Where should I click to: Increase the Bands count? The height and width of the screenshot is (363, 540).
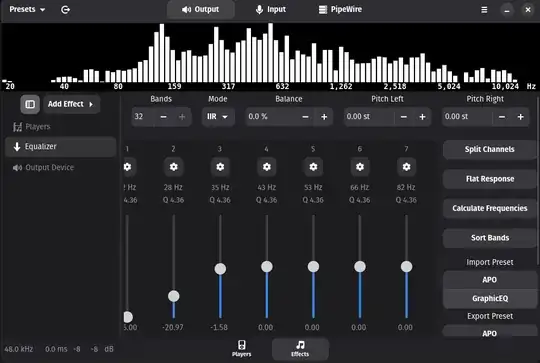tap(182, 117)
